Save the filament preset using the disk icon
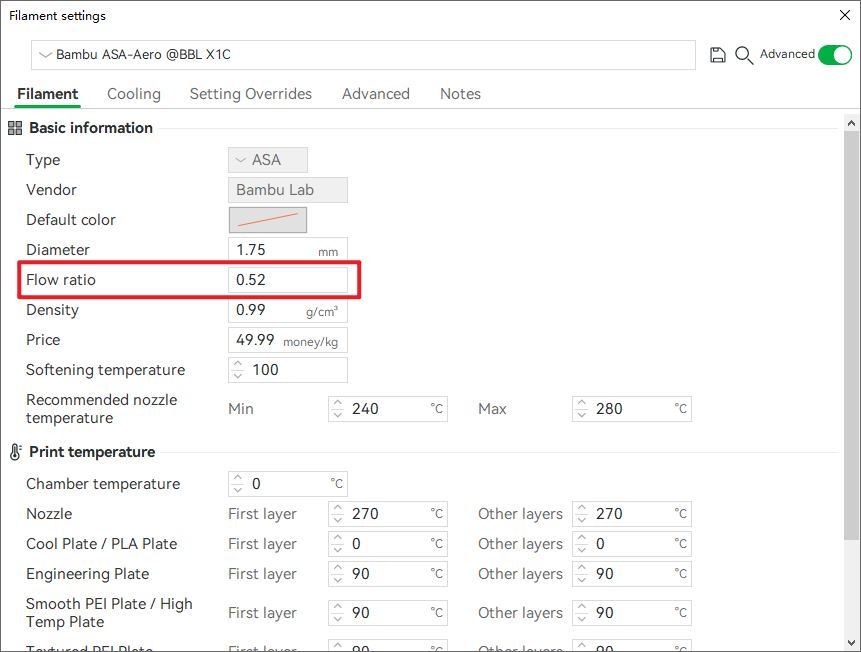This screenshot has width=861, height=652. click(717, 55)
